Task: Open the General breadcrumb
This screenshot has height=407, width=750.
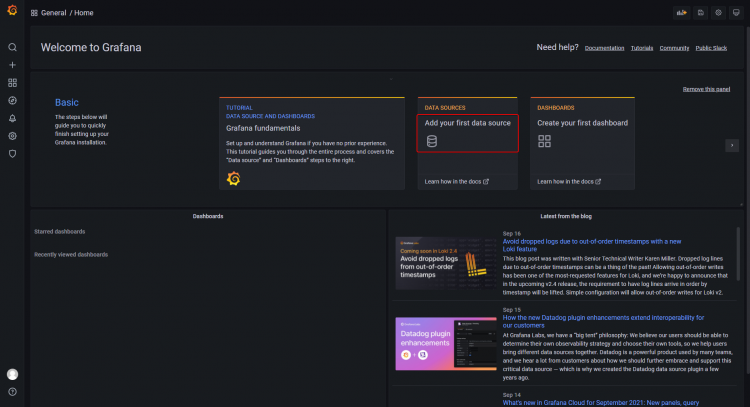Action: coord(54,13)
